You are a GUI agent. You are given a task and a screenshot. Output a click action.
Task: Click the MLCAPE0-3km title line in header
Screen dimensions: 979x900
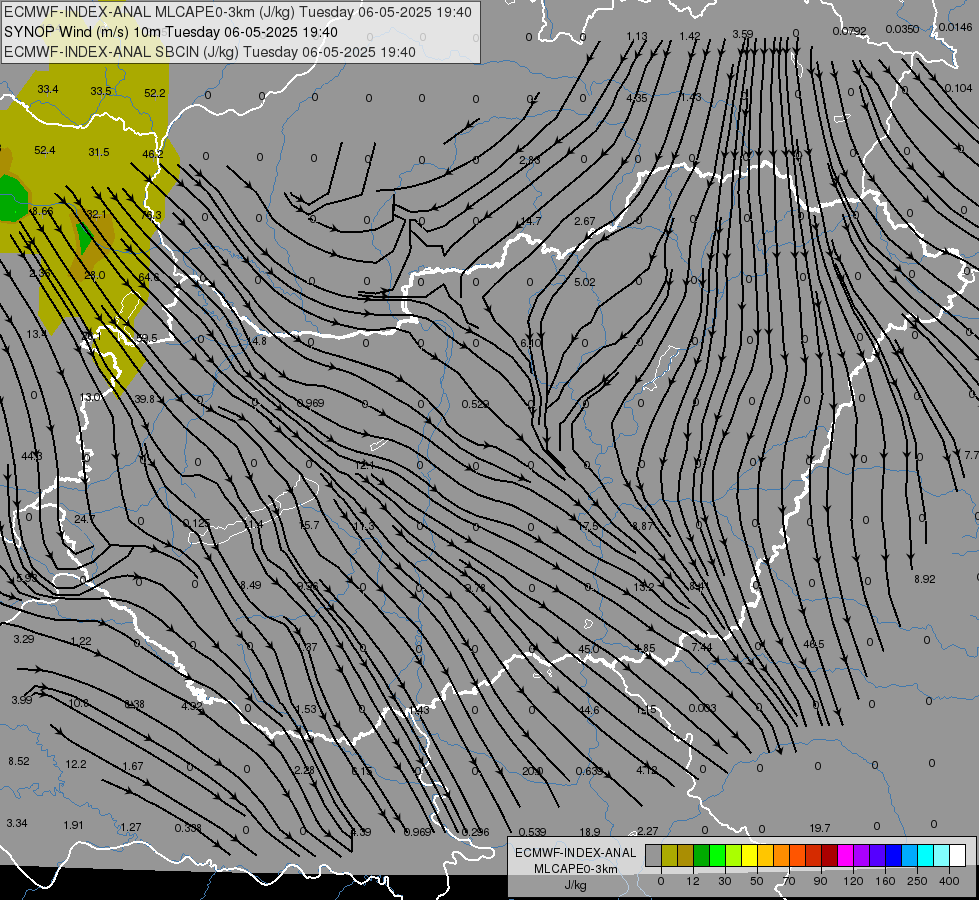click(238, 12)
